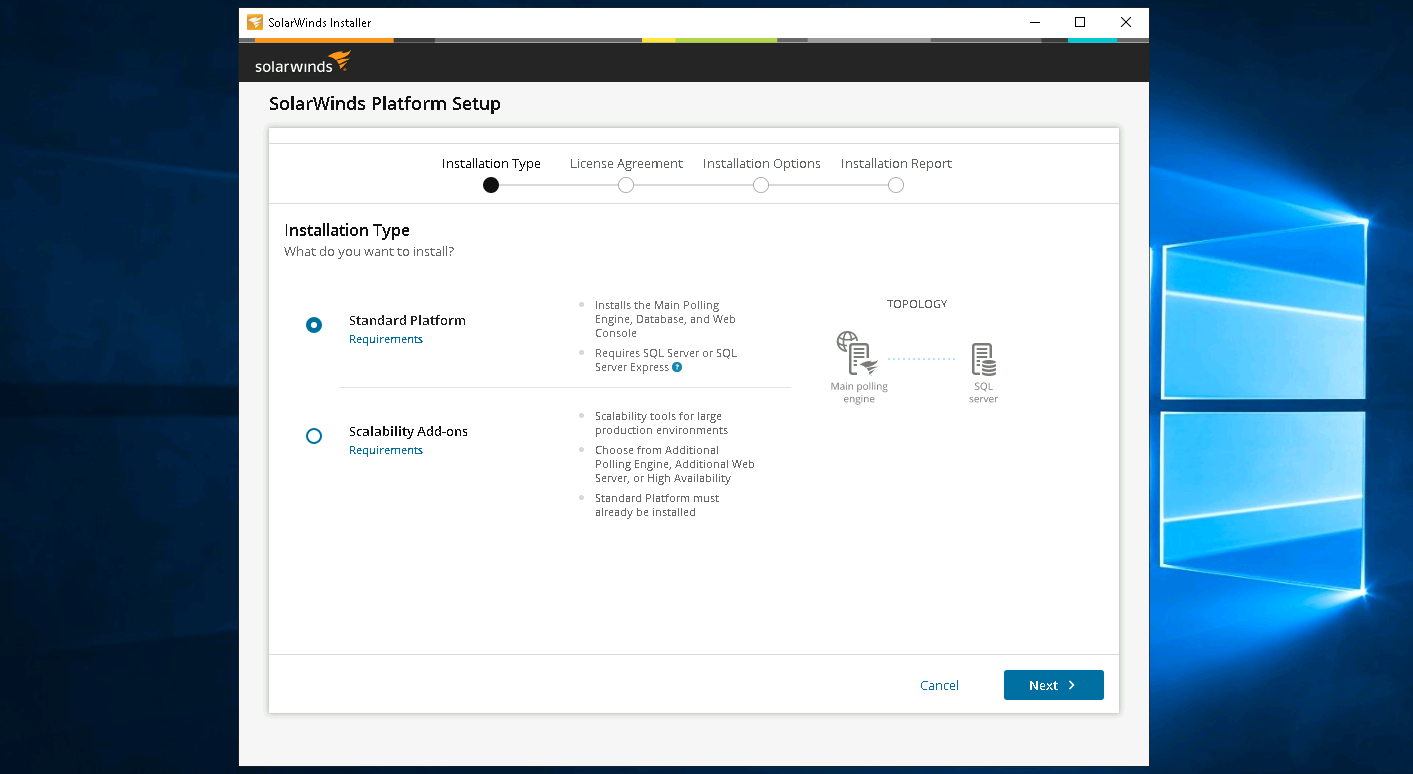Open Requirements link under Standard Platform
The width and height of the screenshot is (1413, 774).
click(x=386, y=340)
